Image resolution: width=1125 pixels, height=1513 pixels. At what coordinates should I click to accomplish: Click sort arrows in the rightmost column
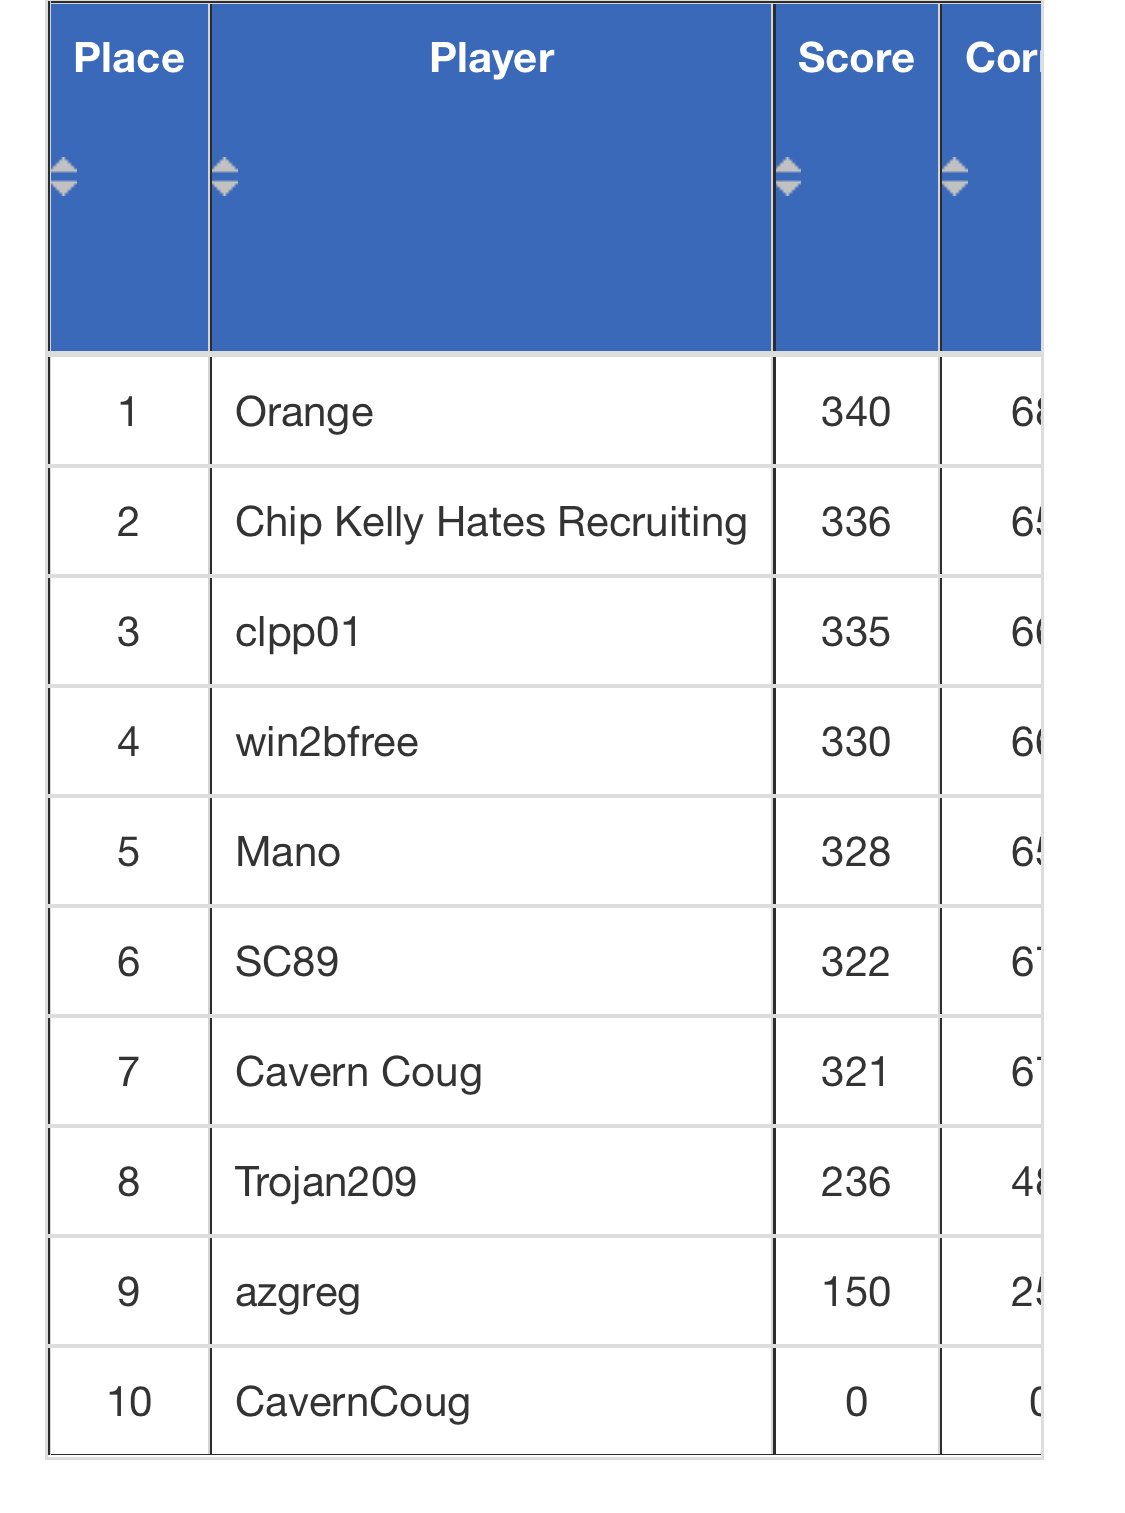955,177
